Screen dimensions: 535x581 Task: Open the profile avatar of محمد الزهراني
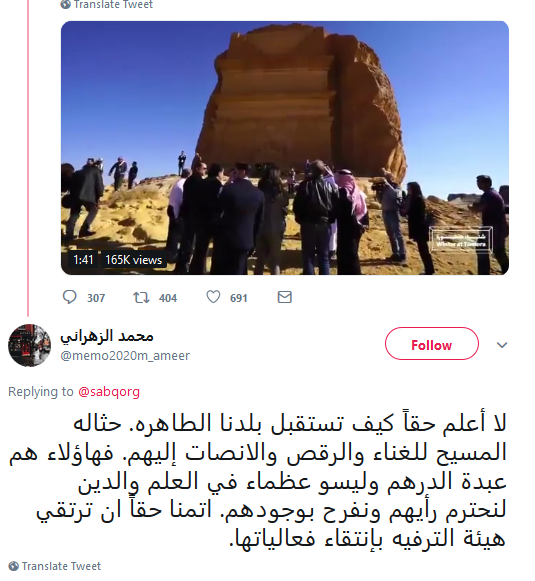click(29, 345)
